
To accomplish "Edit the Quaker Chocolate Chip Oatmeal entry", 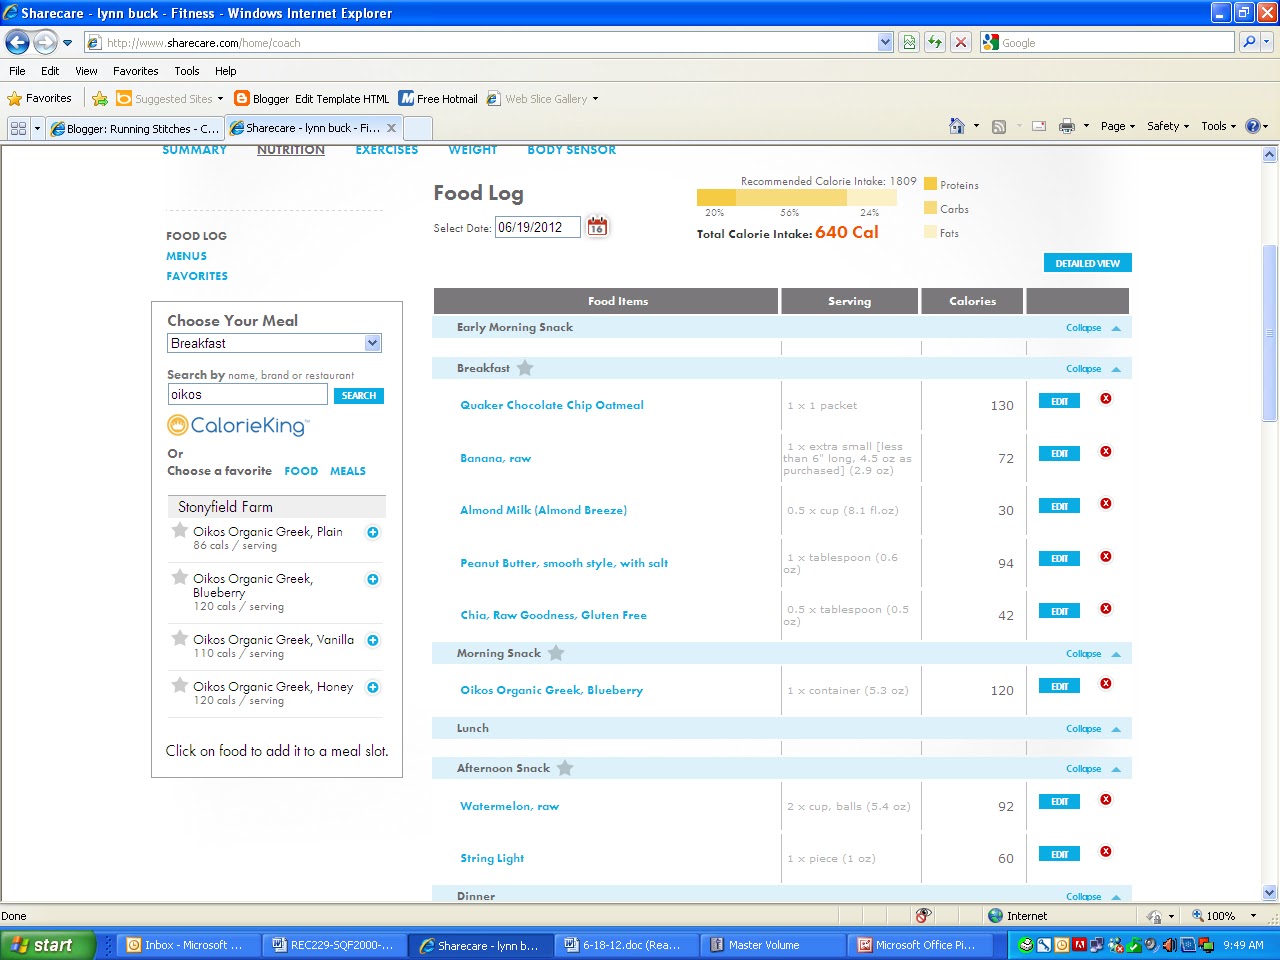I will pos(1060,401).
